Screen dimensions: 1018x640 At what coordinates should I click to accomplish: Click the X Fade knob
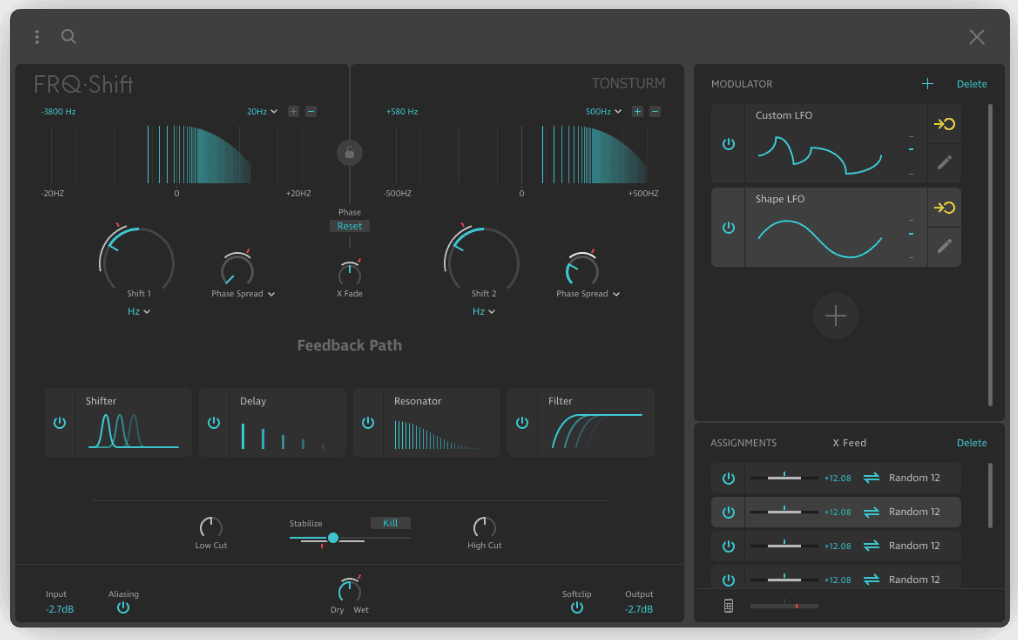click(x=349, y=274)
